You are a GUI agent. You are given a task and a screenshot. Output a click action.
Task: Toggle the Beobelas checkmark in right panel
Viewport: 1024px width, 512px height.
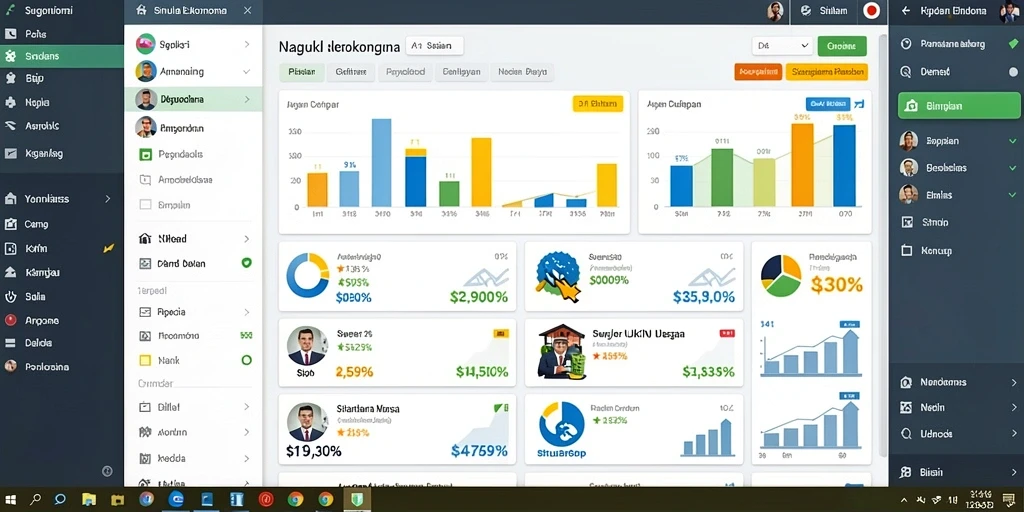[1013, 168]
